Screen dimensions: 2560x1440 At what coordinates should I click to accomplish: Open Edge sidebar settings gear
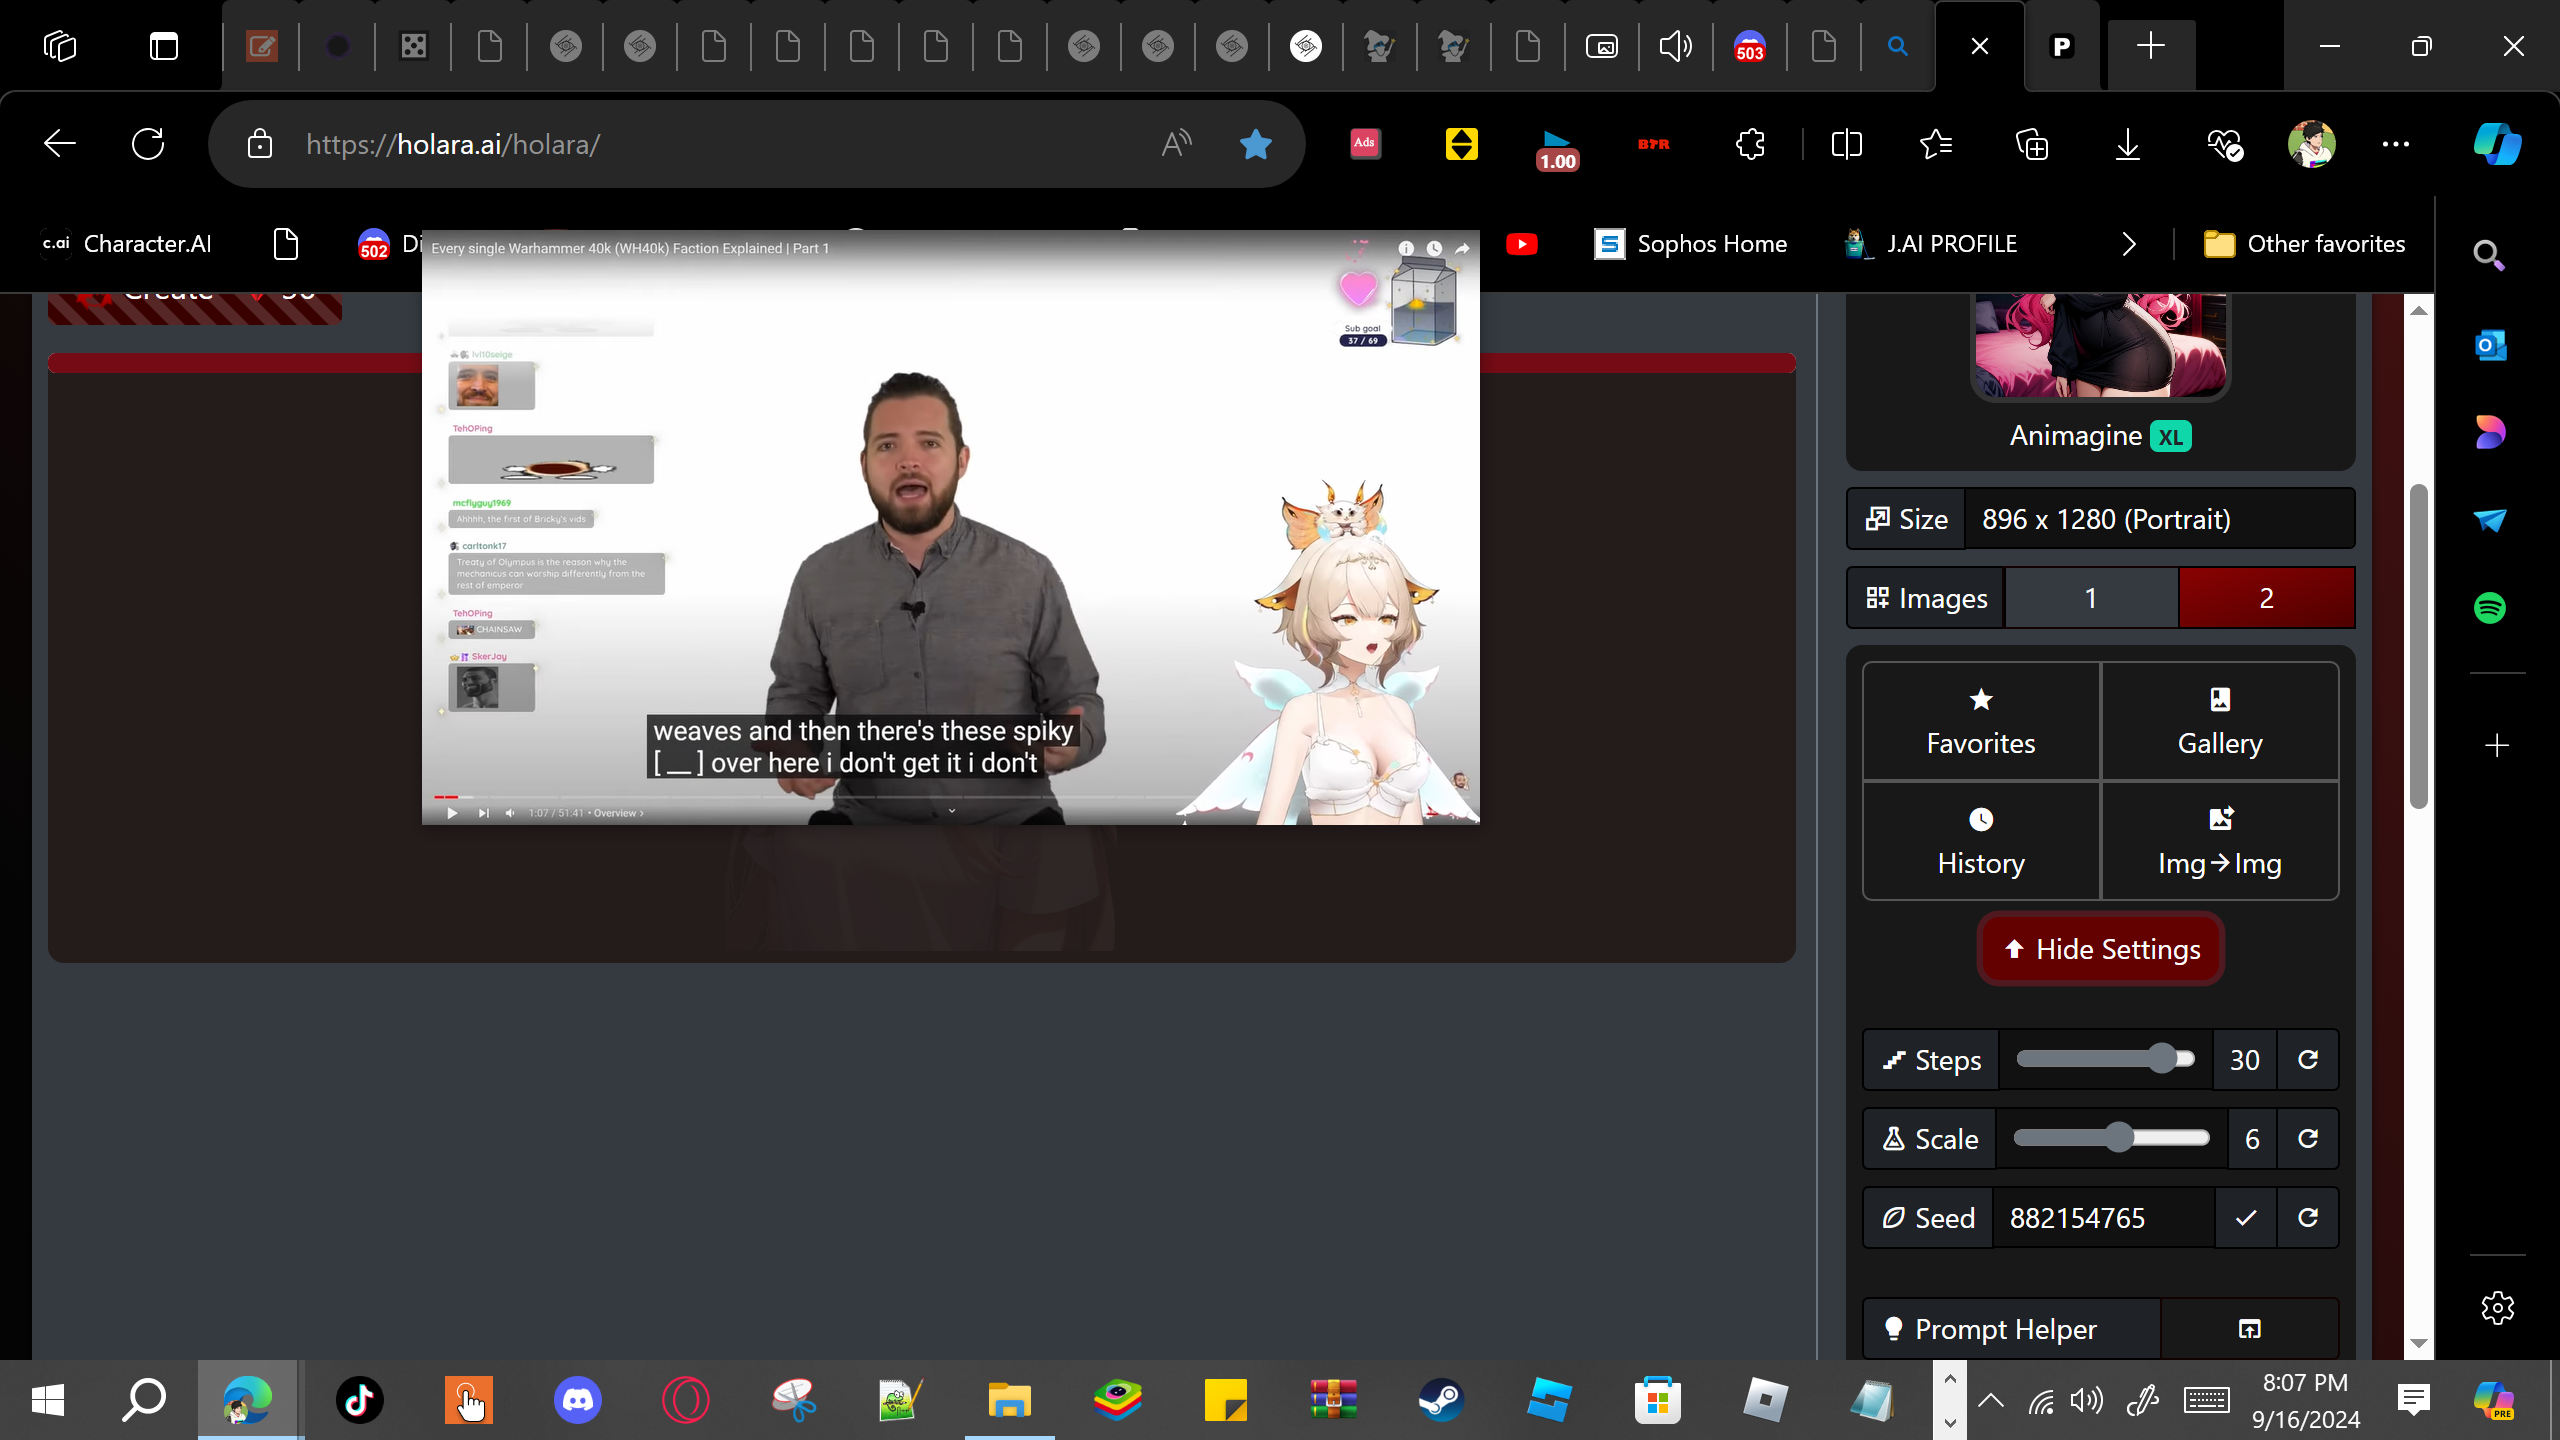tap(2497, 1308)
